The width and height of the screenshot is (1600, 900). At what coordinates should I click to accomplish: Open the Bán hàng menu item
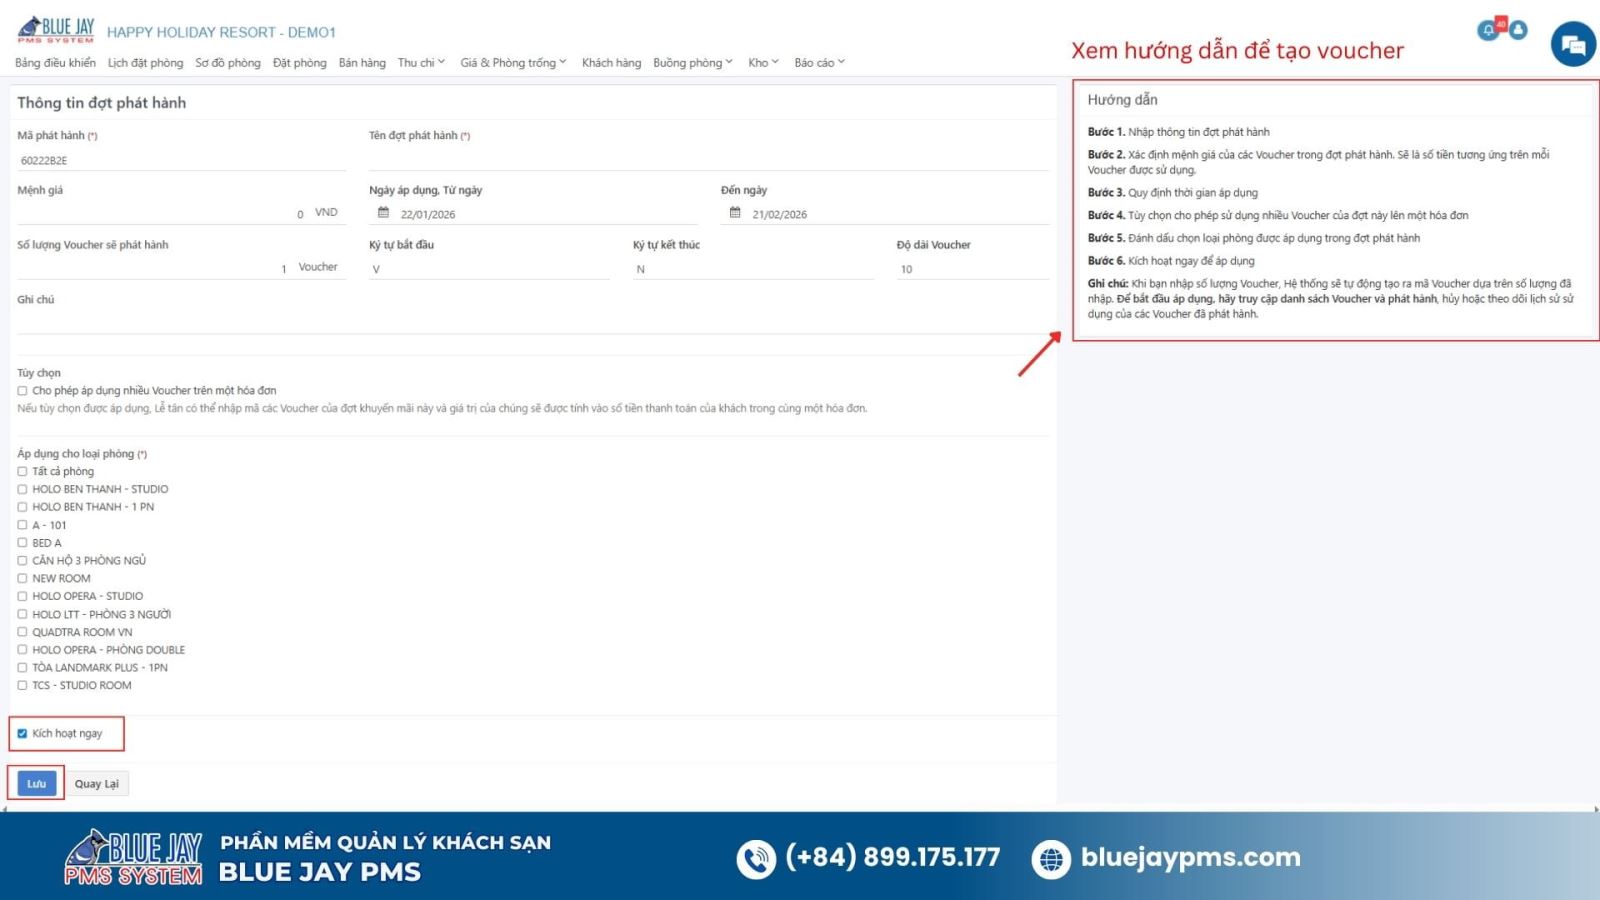pos(362,62)
